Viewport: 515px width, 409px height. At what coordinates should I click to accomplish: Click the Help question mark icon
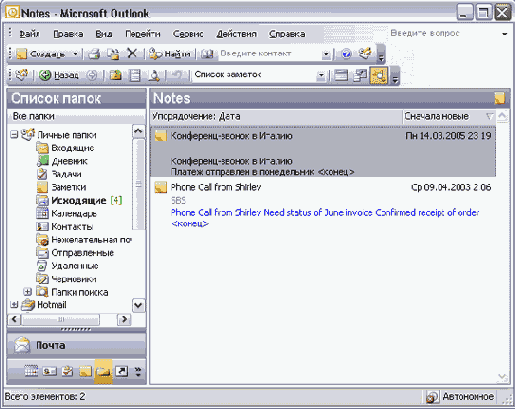coord(347,53)
